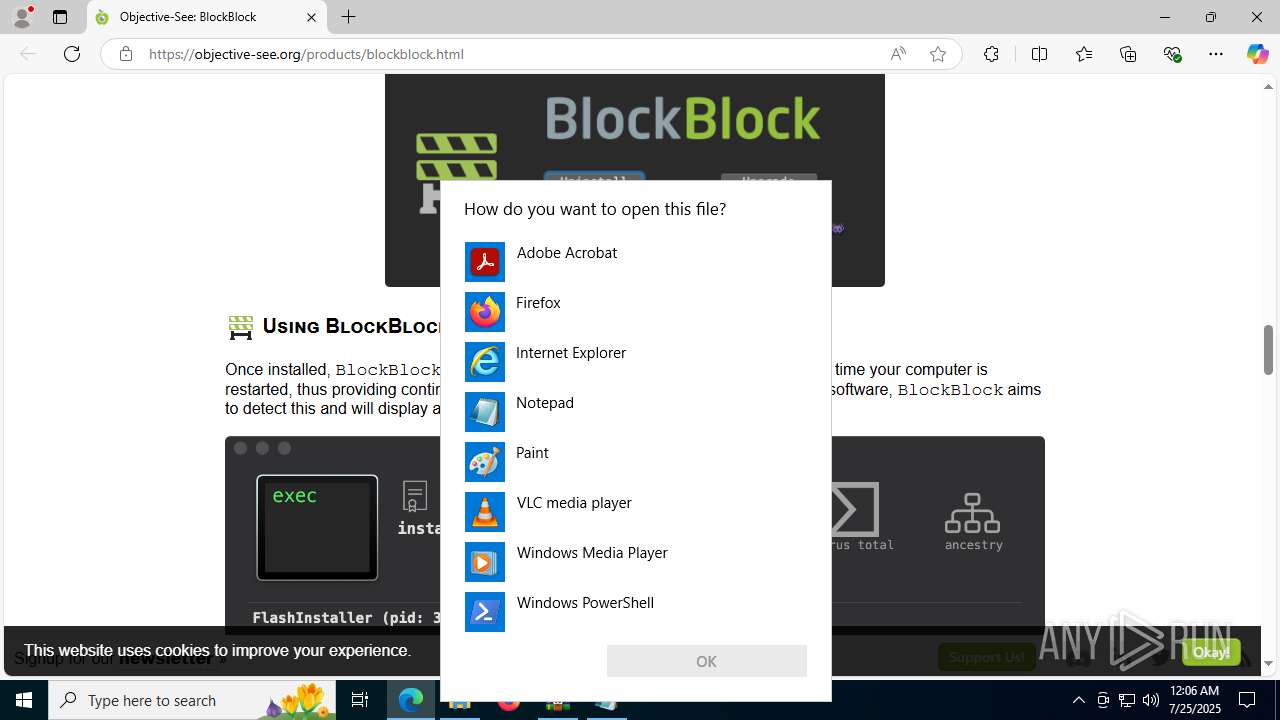The height and width of the screenshot is (720, 1280).
Task: Open the volume control in system tray
Action: [x=1150, y=700]
